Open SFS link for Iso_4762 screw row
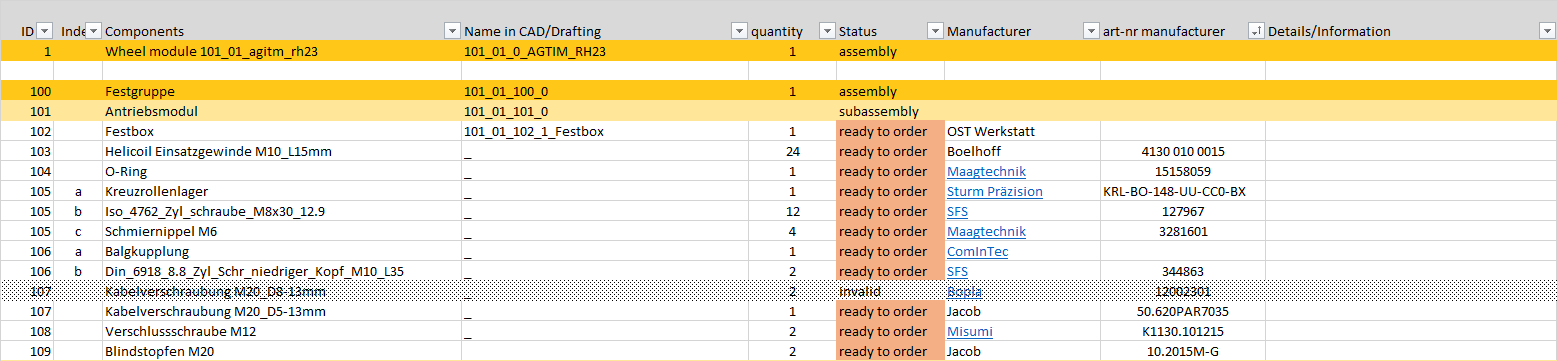This screenshot has height=361, width=1557. 957,211
